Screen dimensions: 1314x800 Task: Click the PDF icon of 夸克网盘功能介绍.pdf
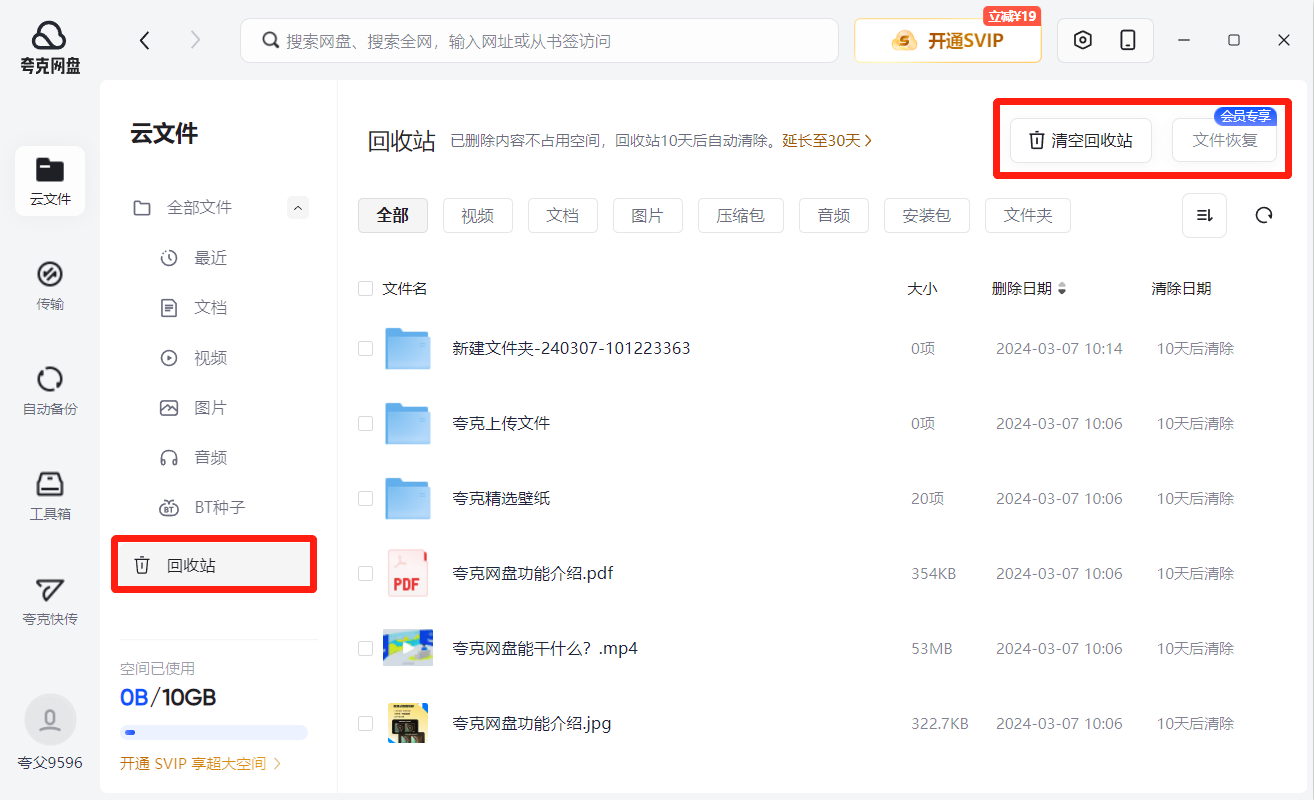(x=407, y=574)
